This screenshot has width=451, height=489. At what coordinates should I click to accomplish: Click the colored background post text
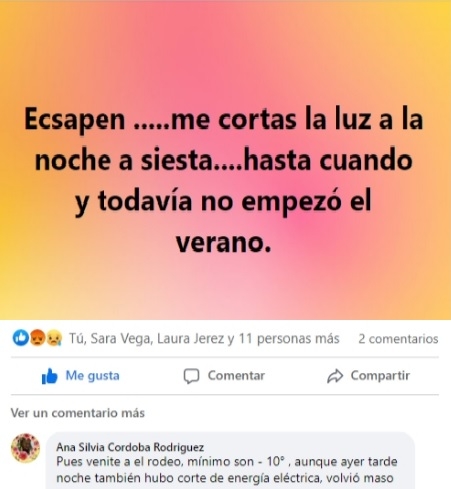point(224,180)
